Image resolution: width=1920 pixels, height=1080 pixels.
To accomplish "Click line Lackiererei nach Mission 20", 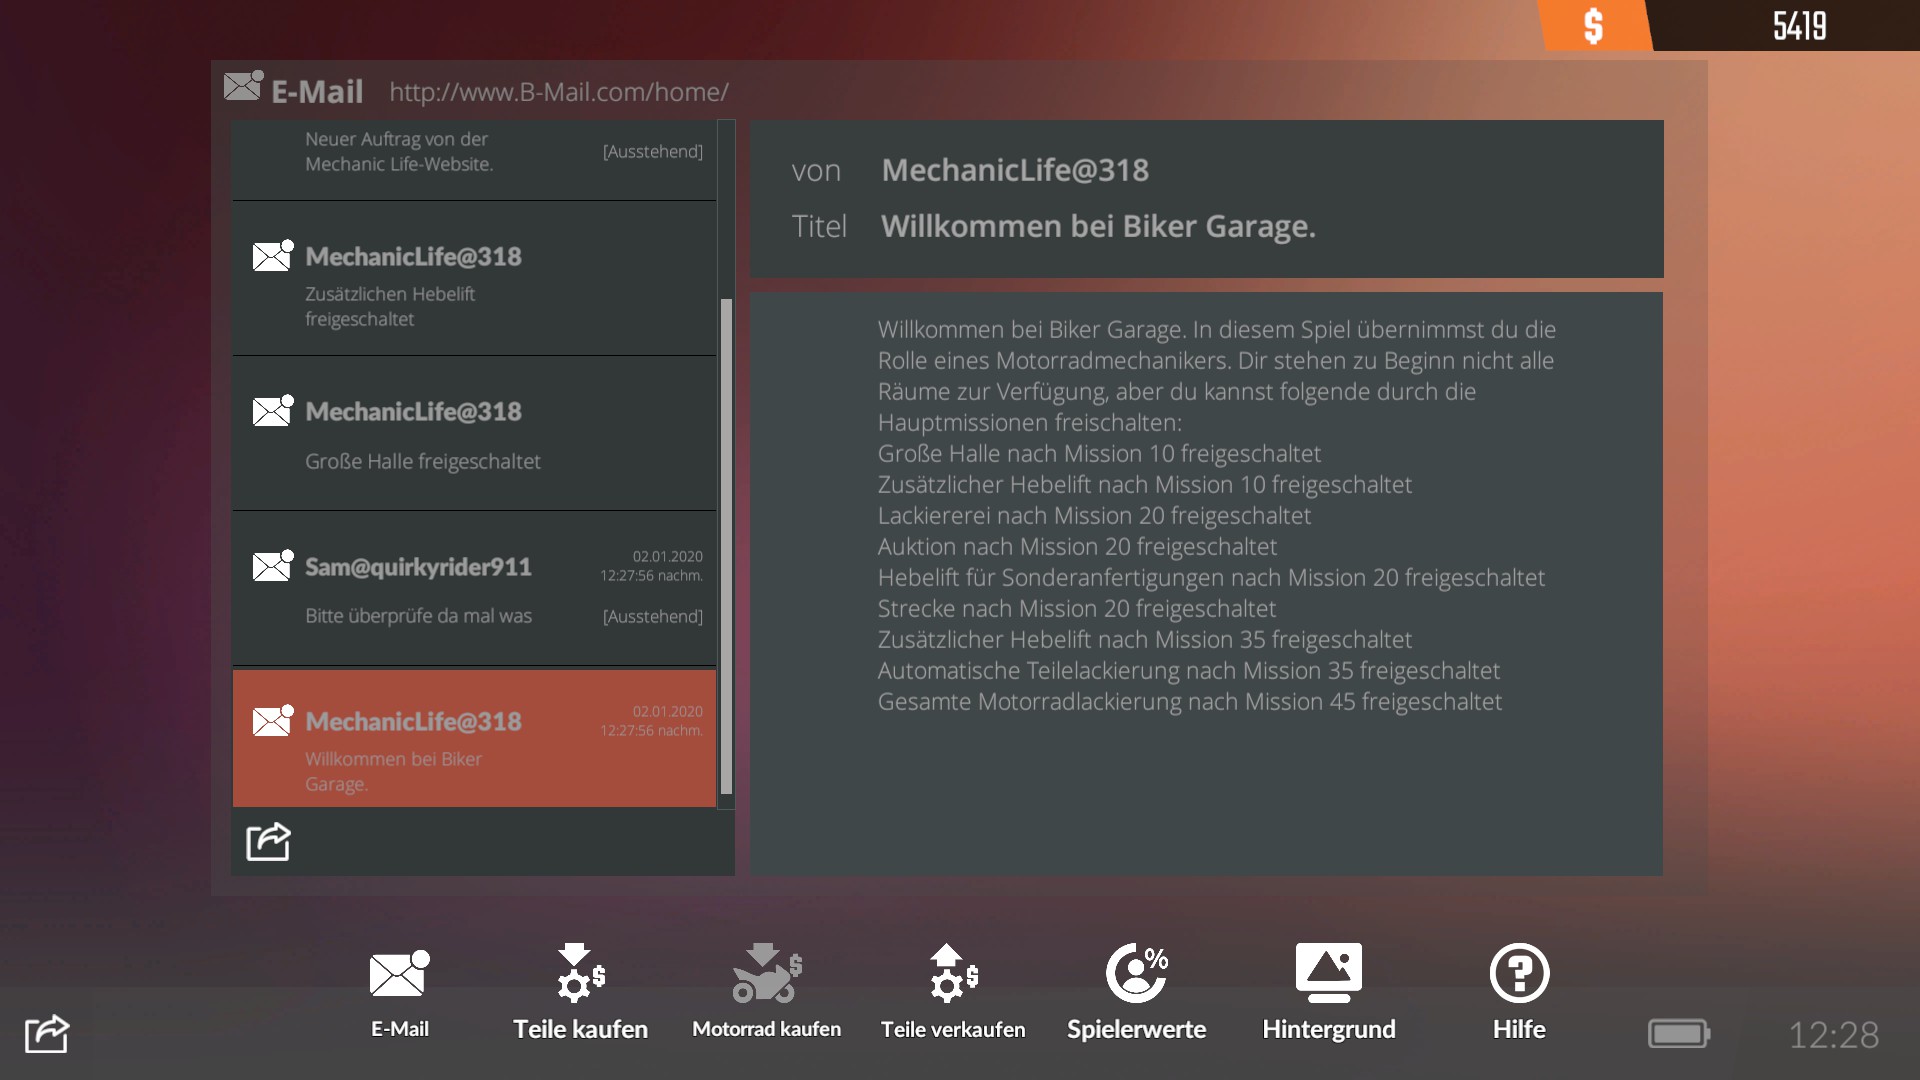I will click(x=1094, y=515).
